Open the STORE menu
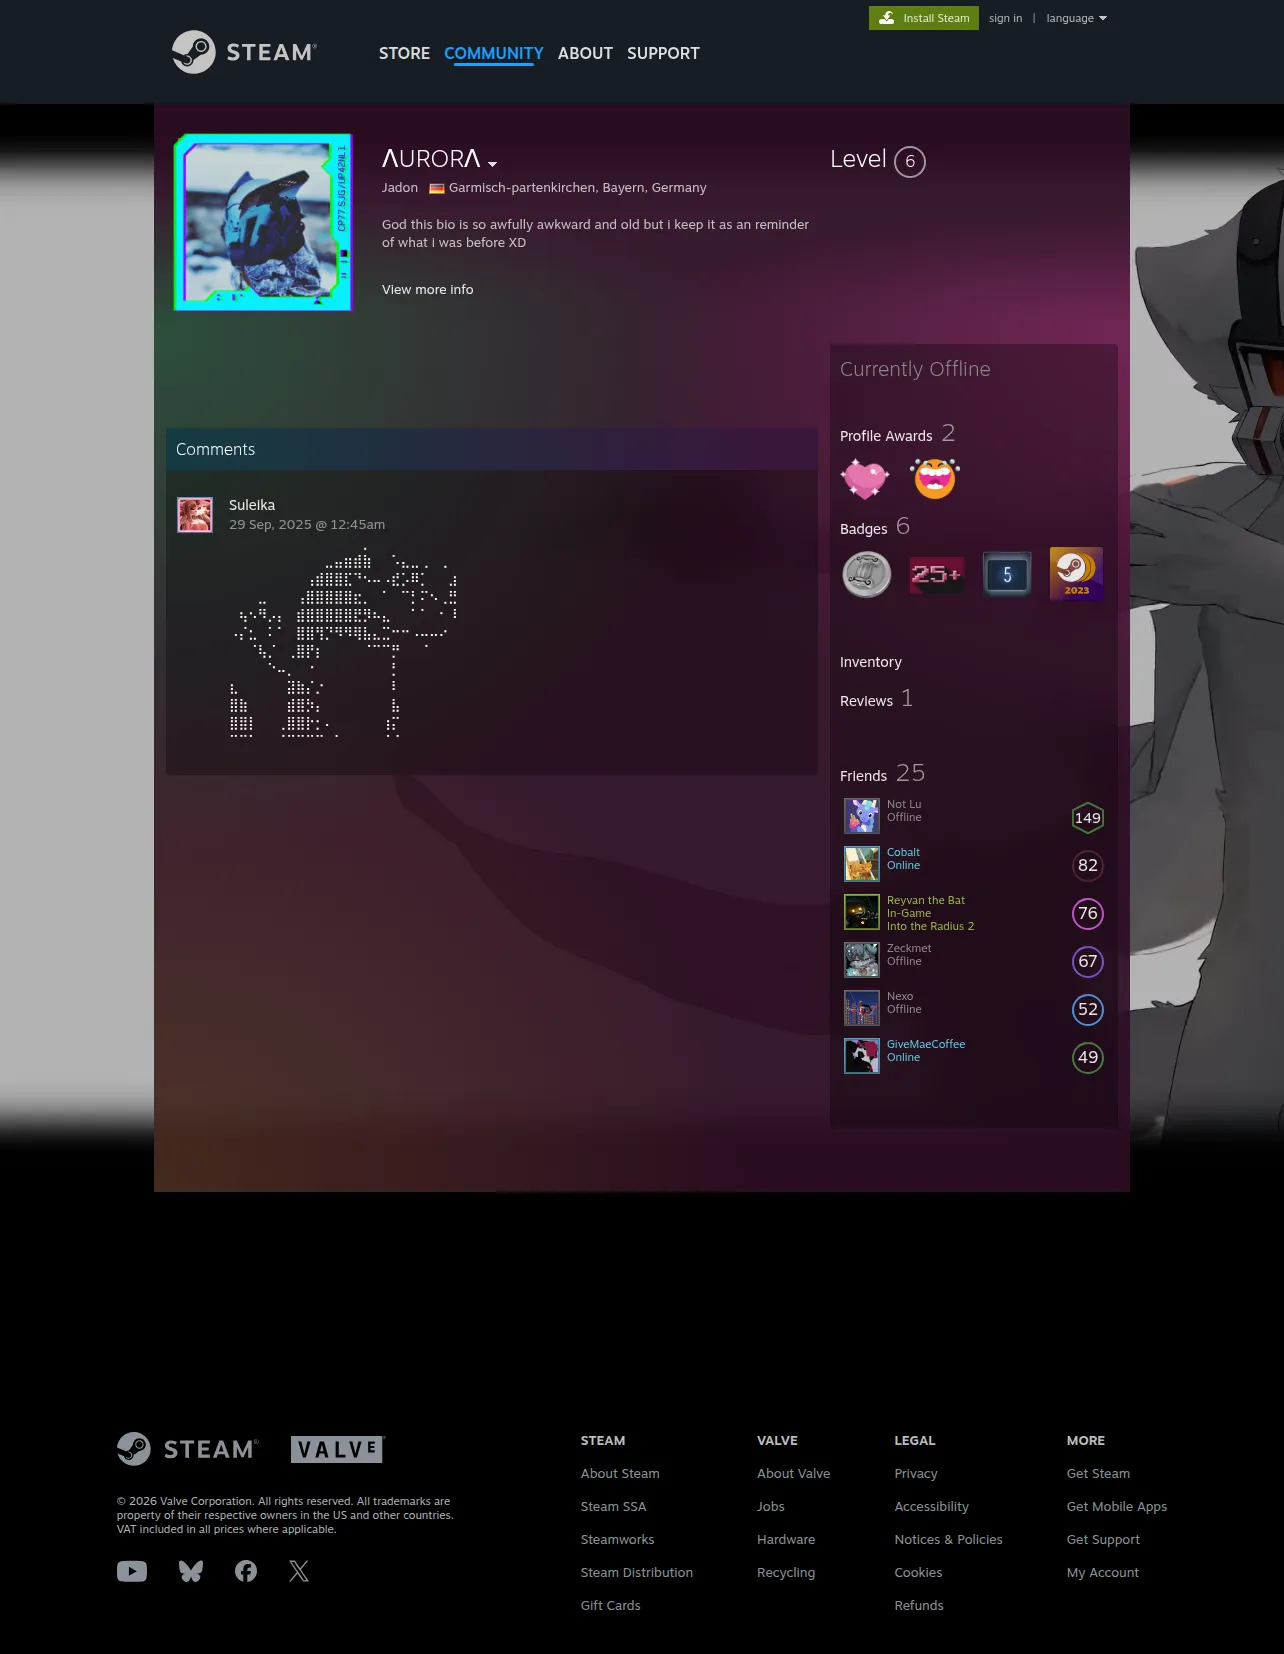Screen dimensions: 1284x1654 (404, 53)
